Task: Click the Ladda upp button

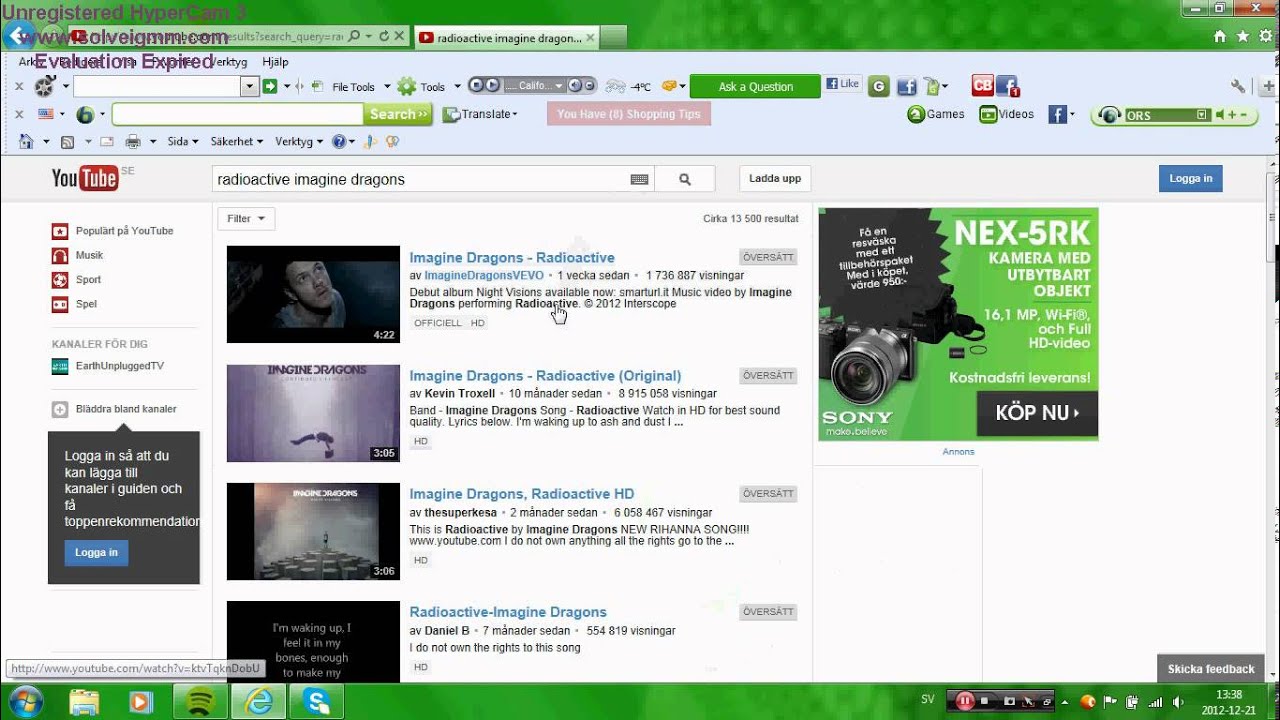Action: (775, 179)
